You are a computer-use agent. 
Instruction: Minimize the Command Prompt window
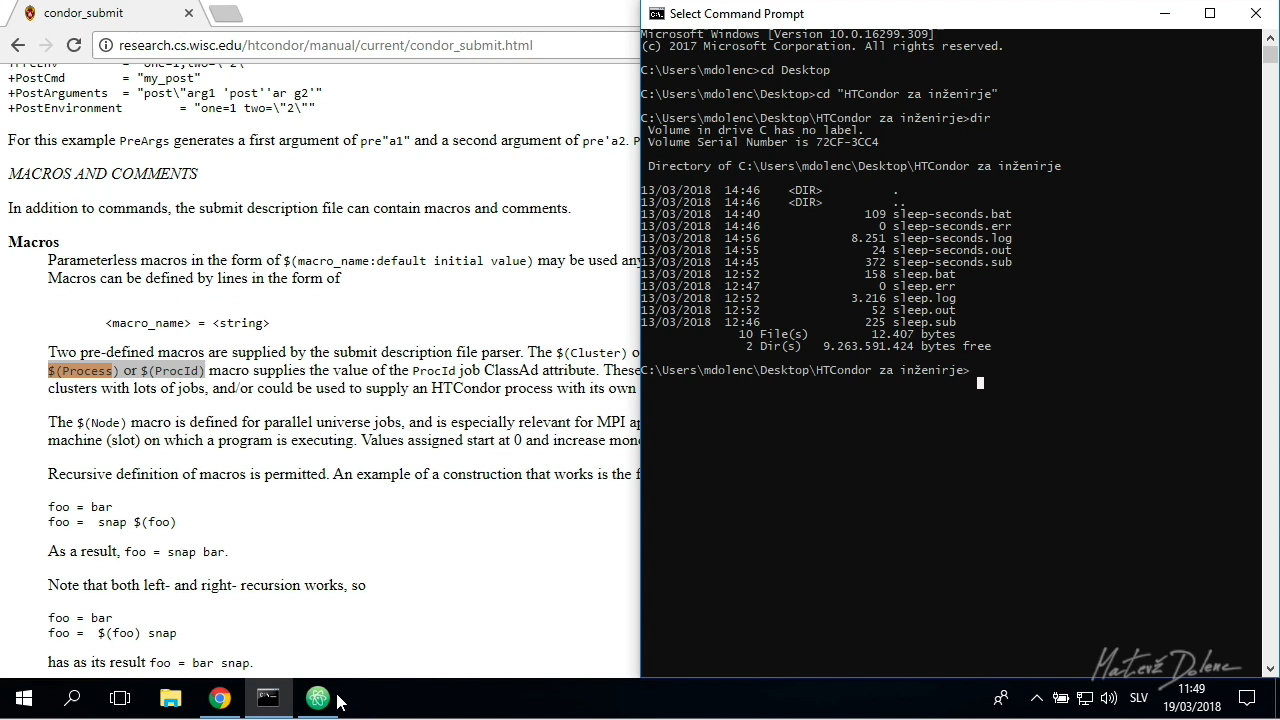point(1164,13)
